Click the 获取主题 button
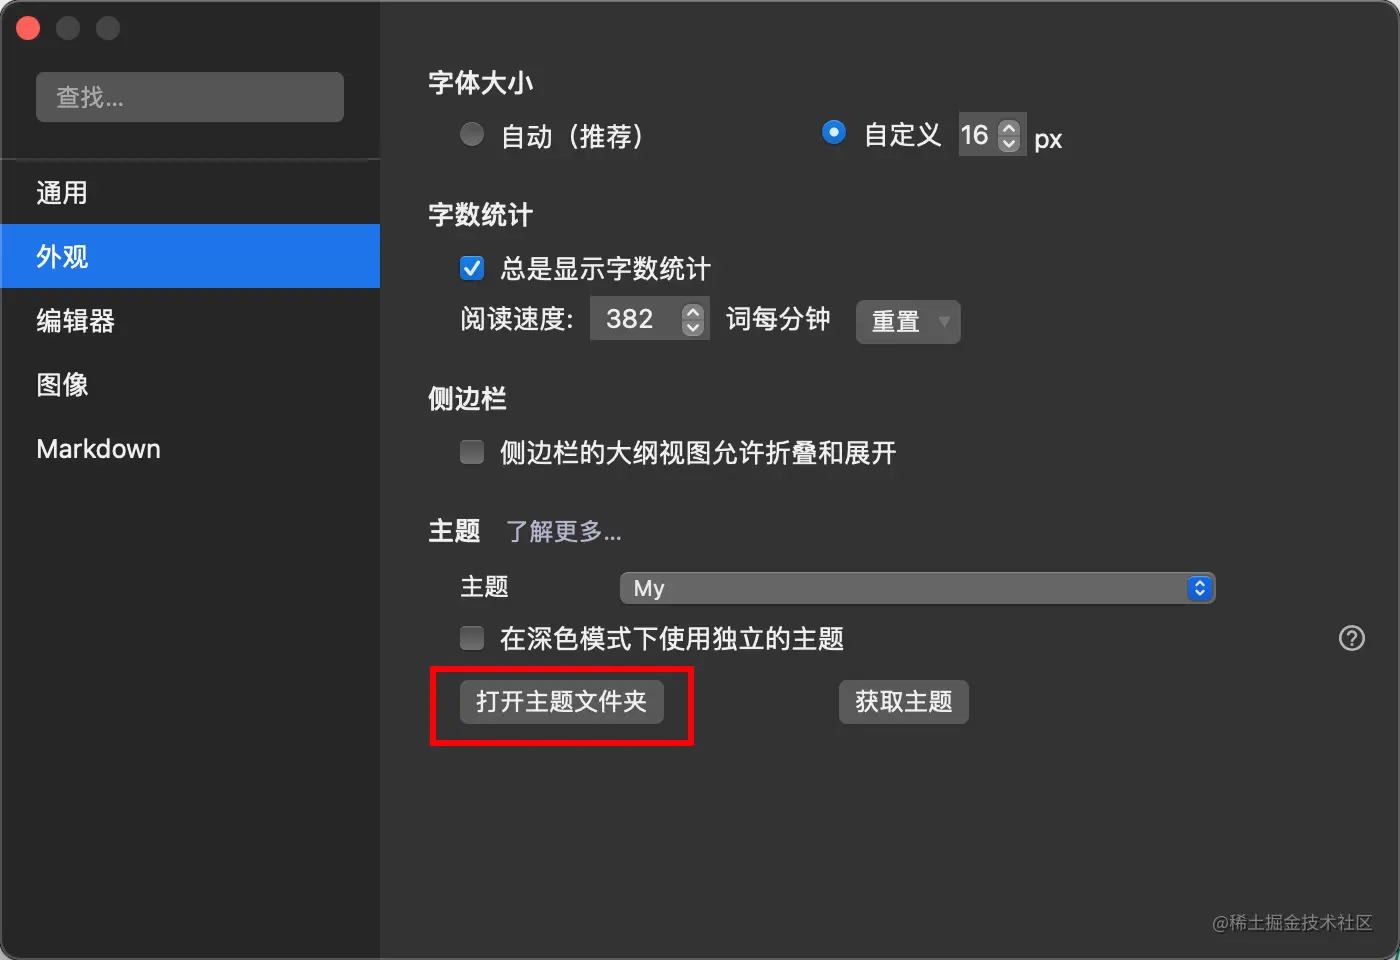1400x960 pixels. (x=904, y=702)
